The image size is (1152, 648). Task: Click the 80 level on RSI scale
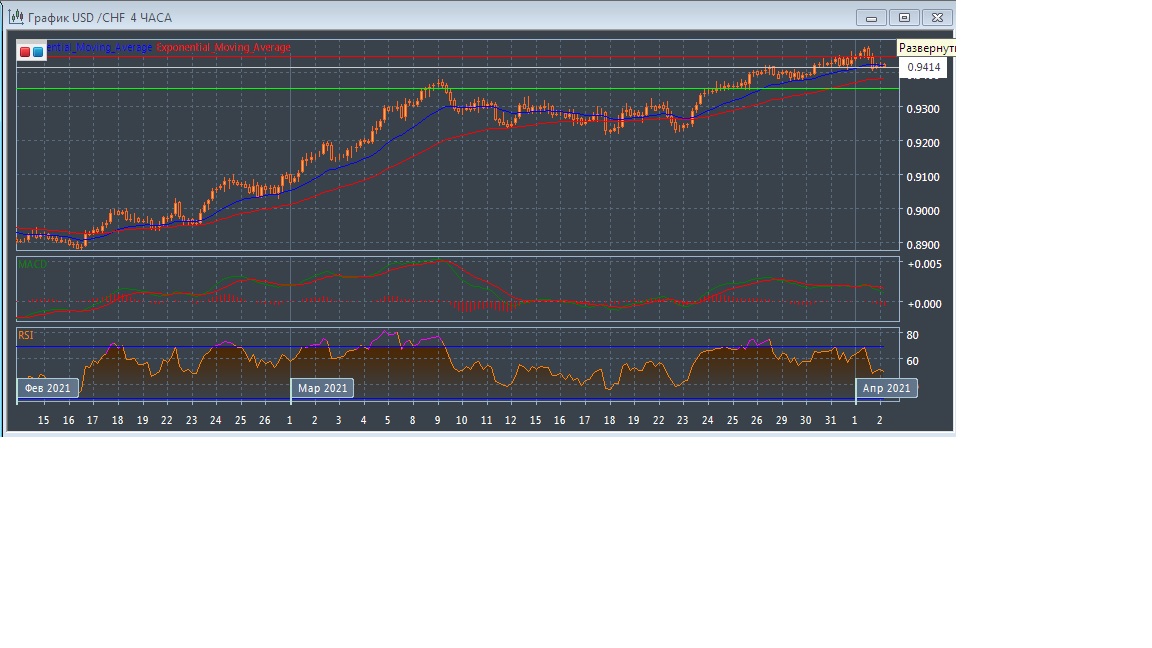click(x=912, y=336)
